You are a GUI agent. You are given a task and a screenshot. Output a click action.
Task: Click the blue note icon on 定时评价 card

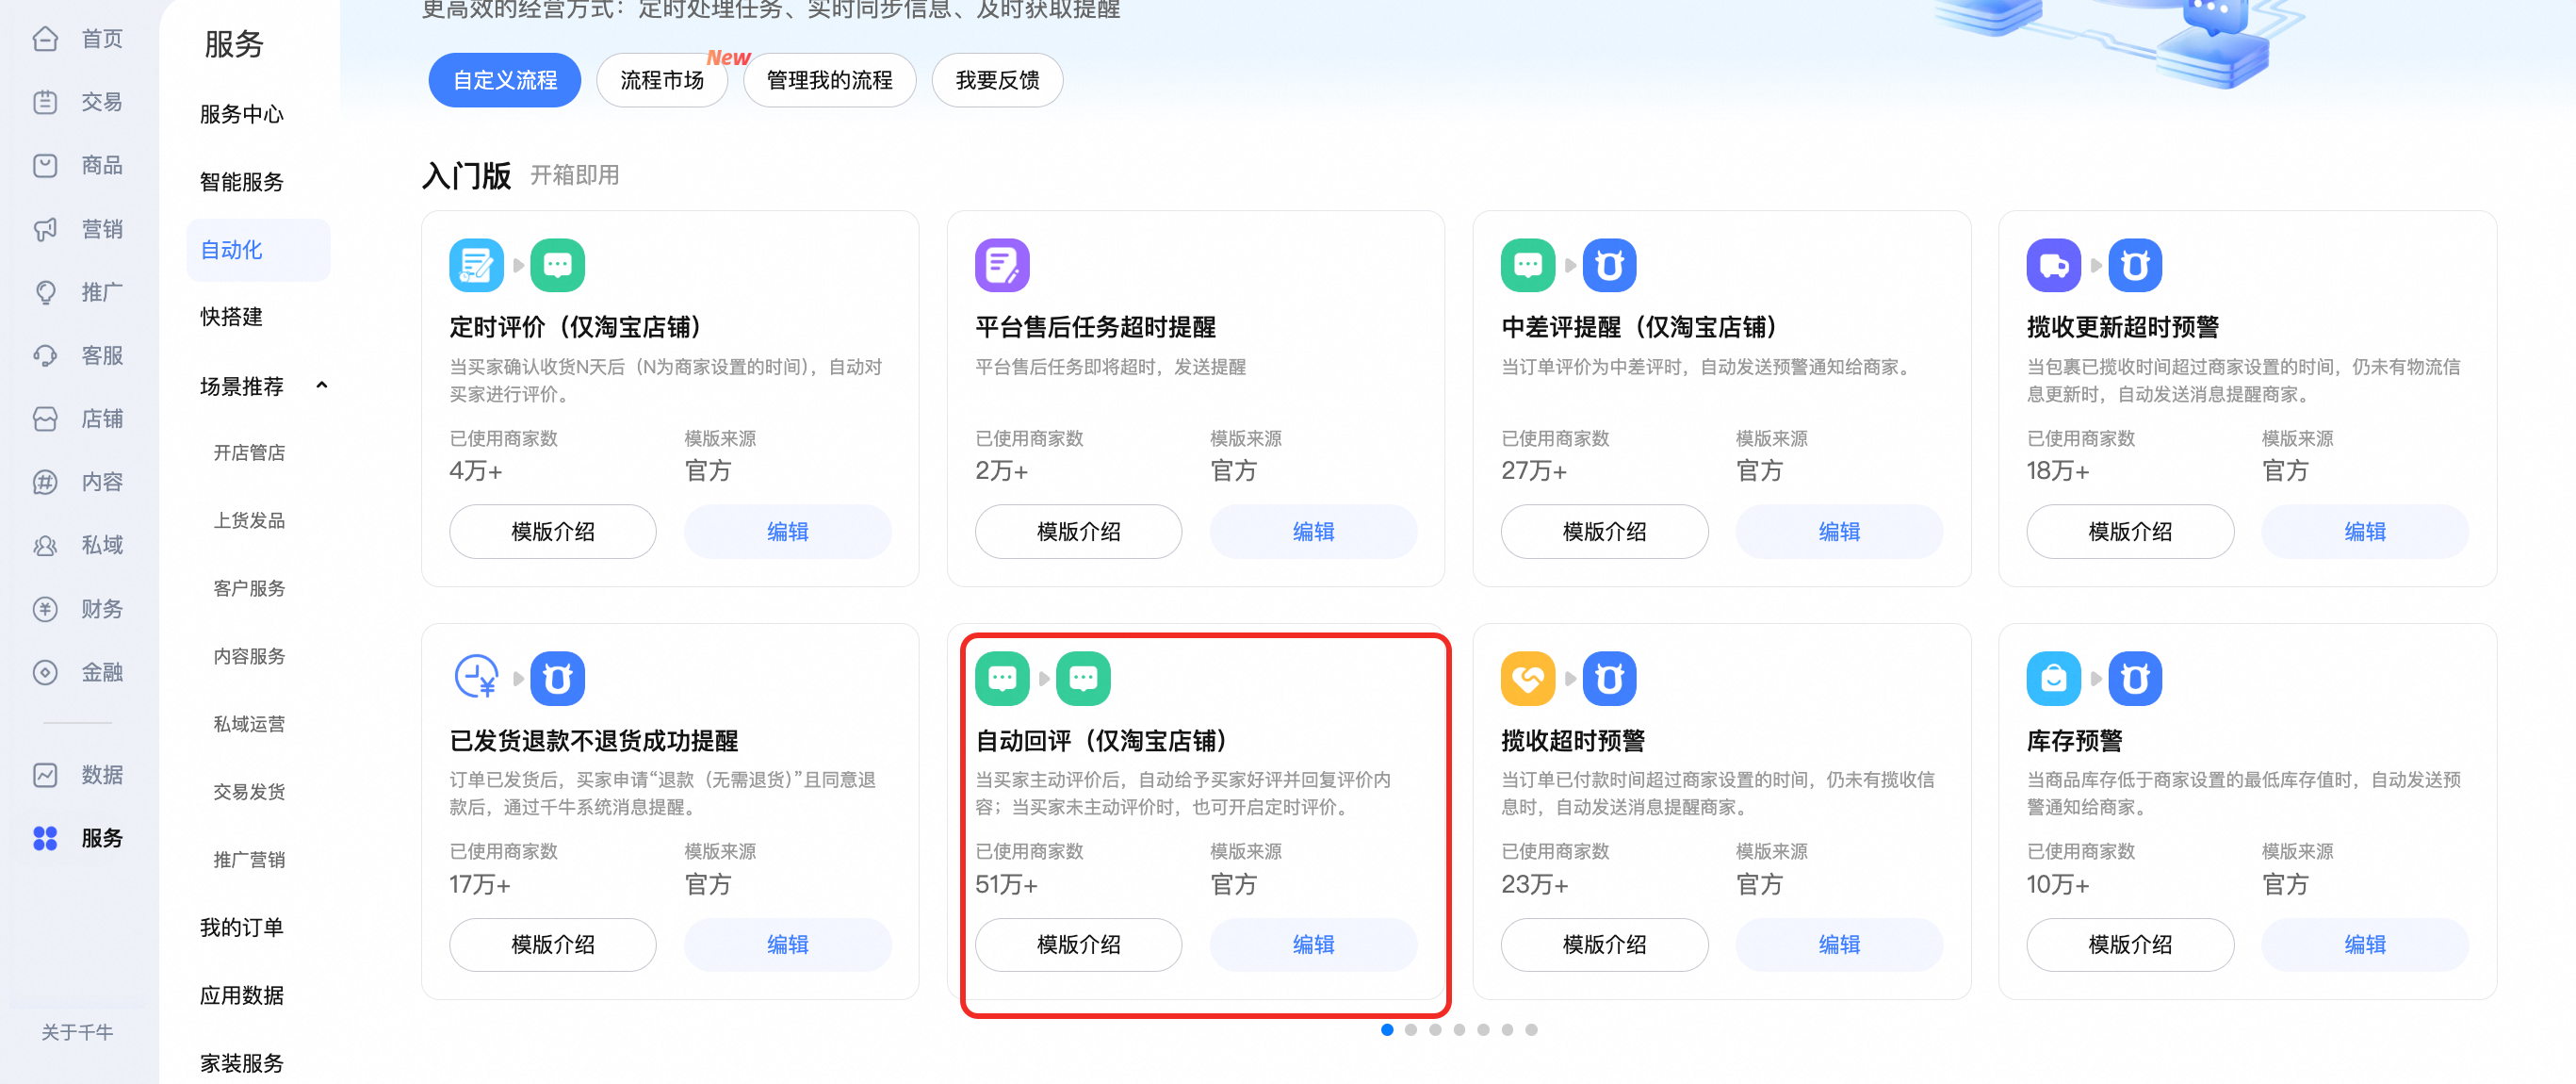476,265
